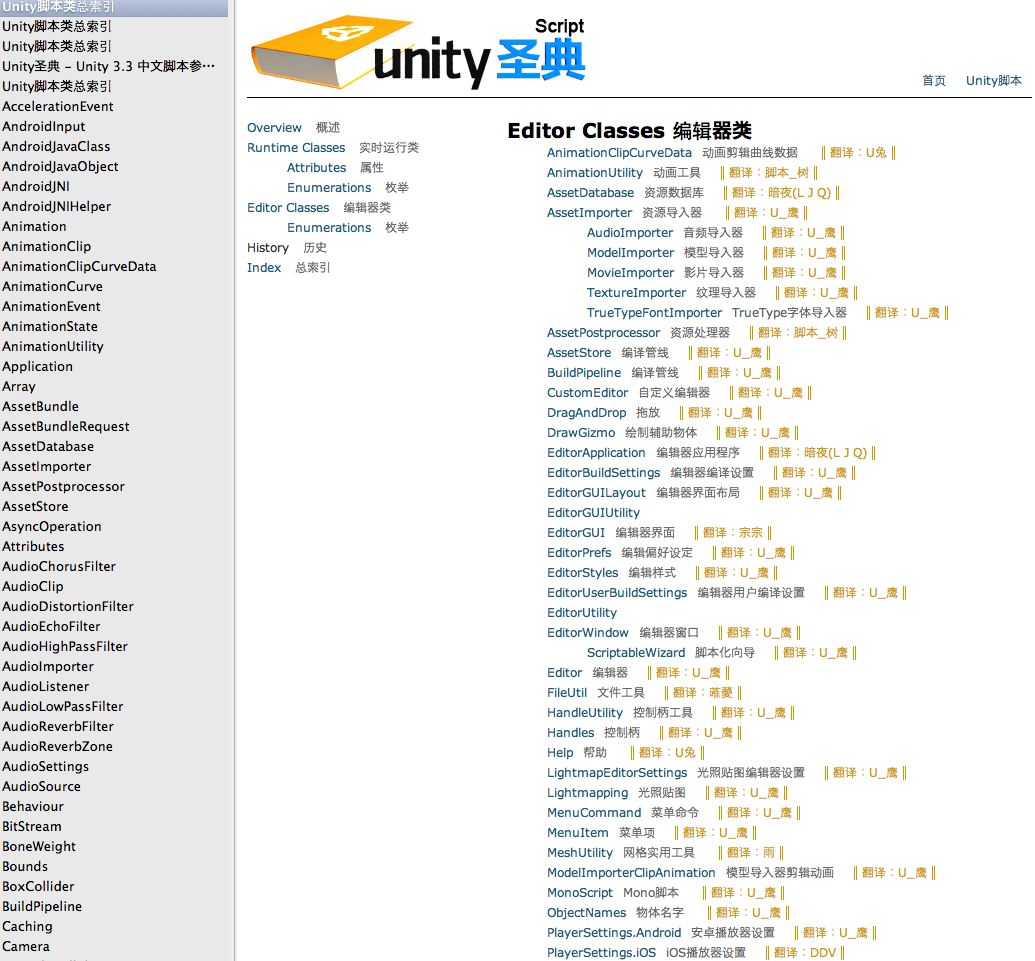Open the ModelImporterClipAnimation link
Screen dimensions: 1035x961
coord(630,873)
